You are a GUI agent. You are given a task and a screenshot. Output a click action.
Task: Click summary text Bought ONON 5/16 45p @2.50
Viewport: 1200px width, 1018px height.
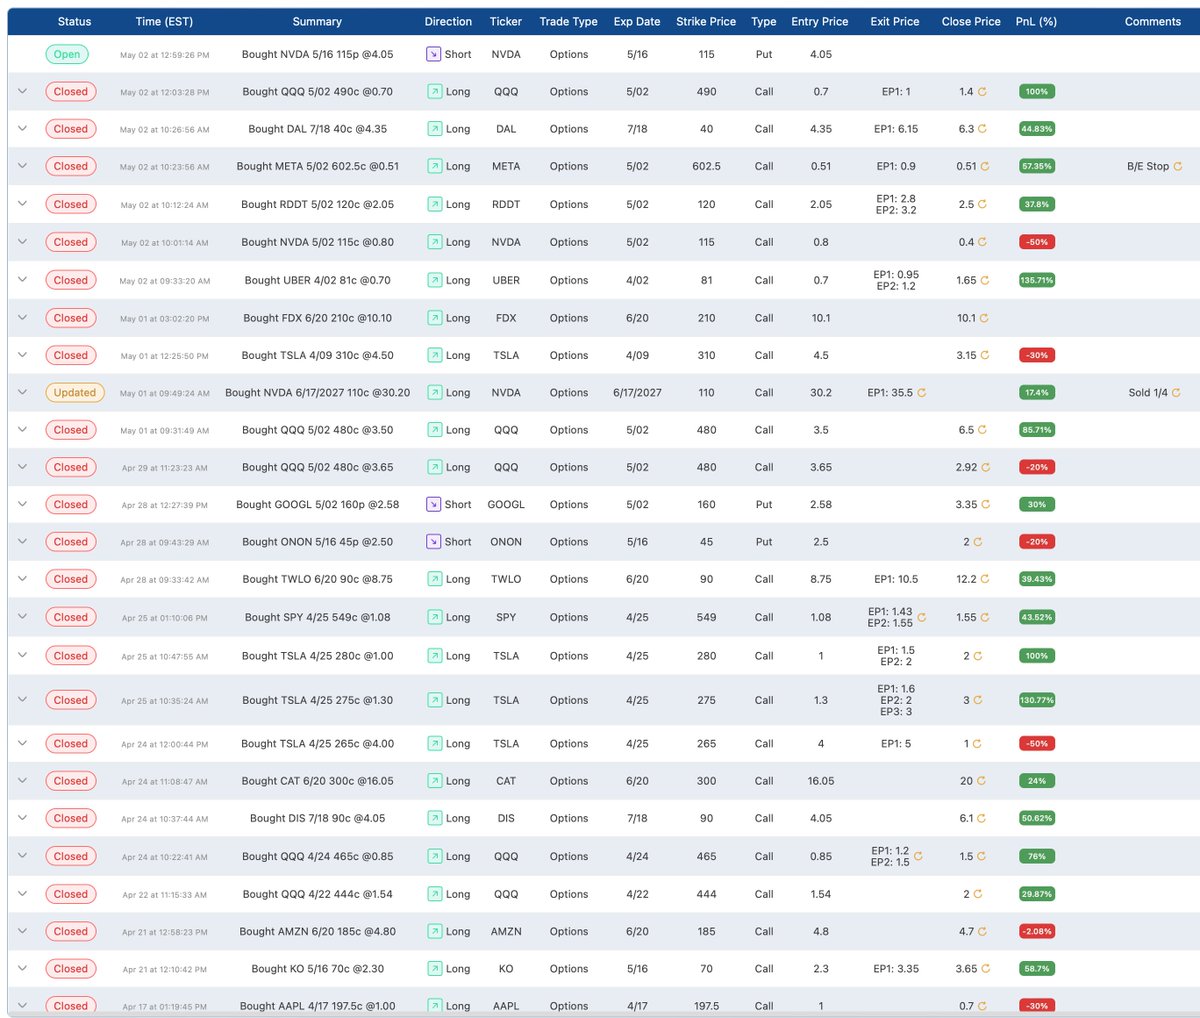(317, 542)
